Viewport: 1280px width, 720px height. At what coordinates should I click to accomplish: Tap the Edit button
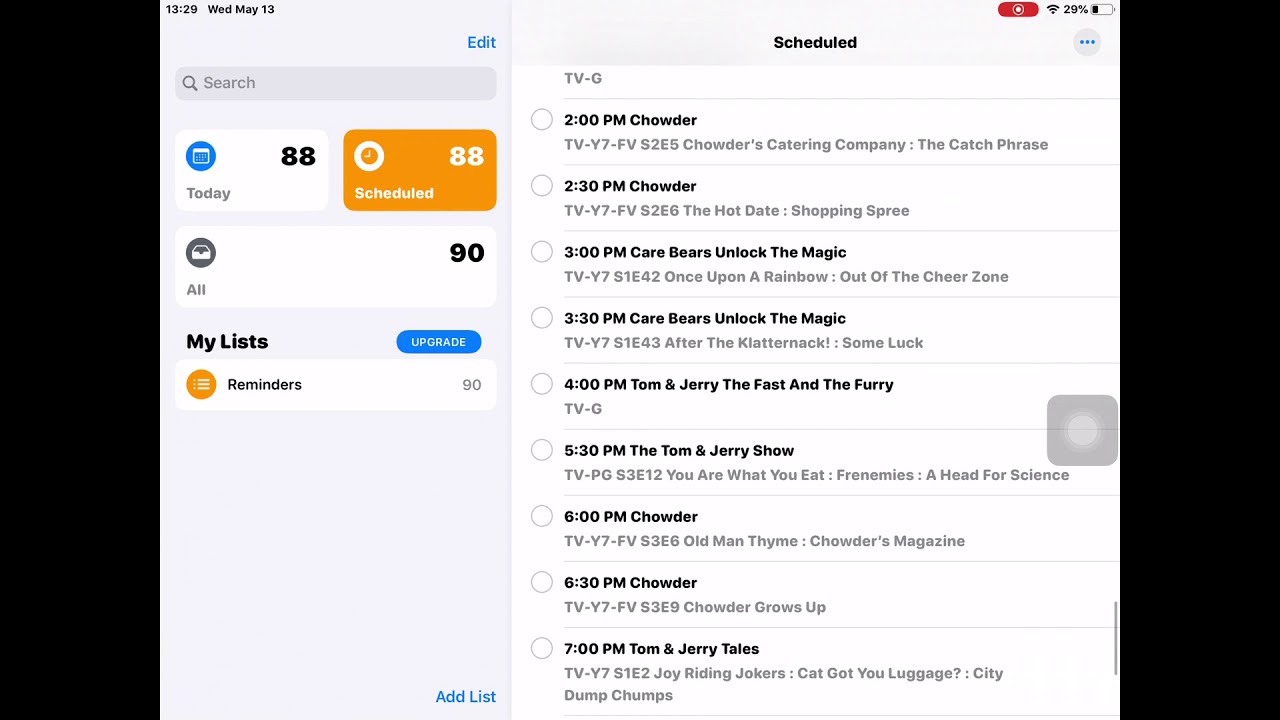tap(481, 42)
